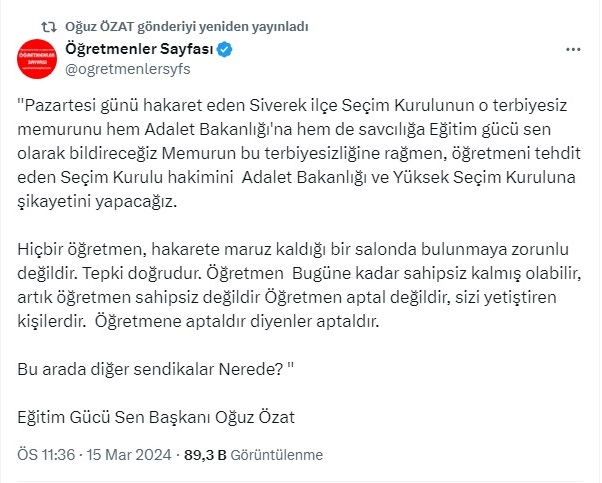Click the 89,3 B view count
Screen dimensions: 602x483
click(x=204, y=455)
